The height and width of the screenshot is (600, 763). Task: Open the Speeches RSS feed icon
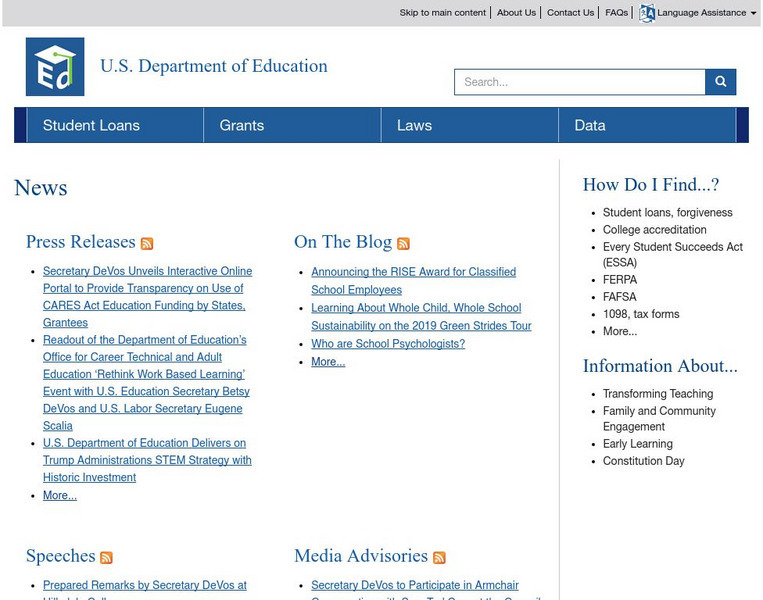[x=106, y=558]
